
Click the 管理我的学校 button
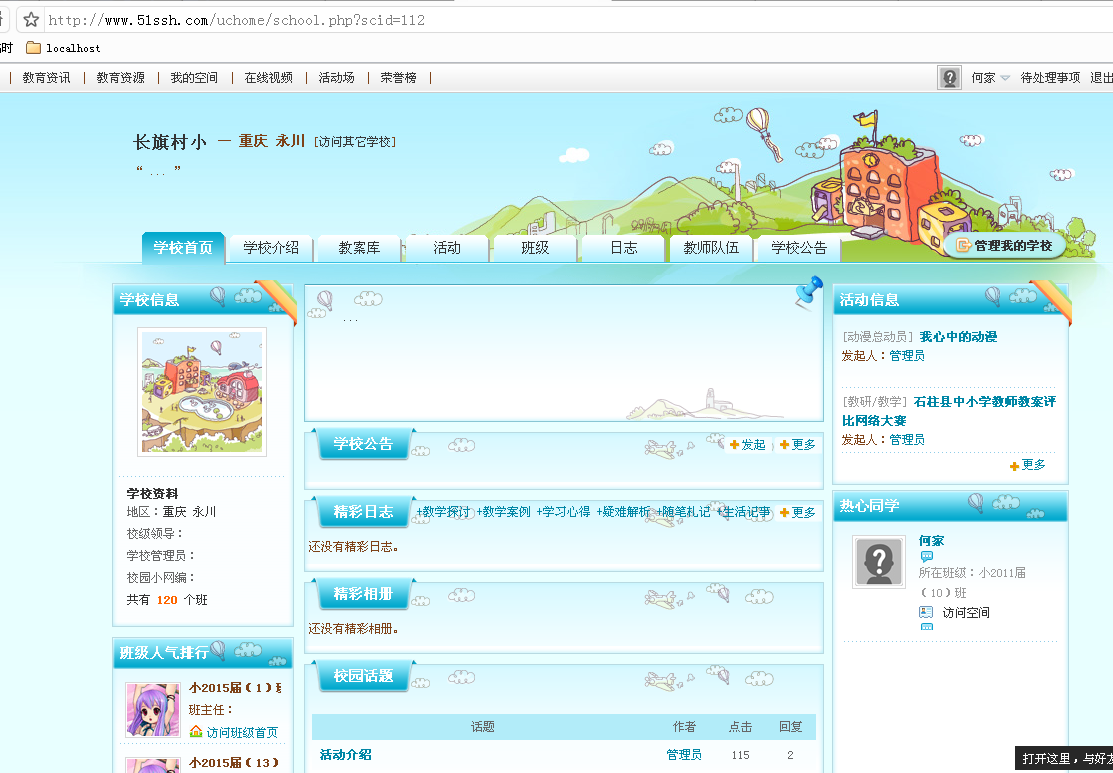[1004, 246]
